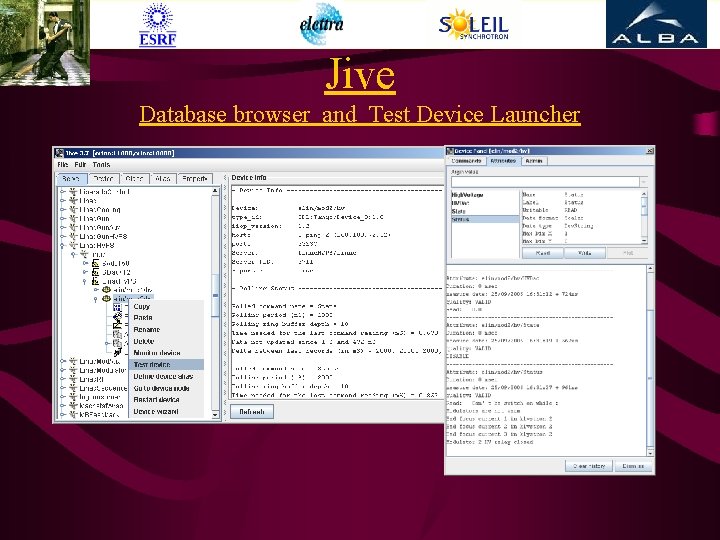Expand the LinacGun server node
Viewport: 720px width, 540px height.
coord(63,219)
